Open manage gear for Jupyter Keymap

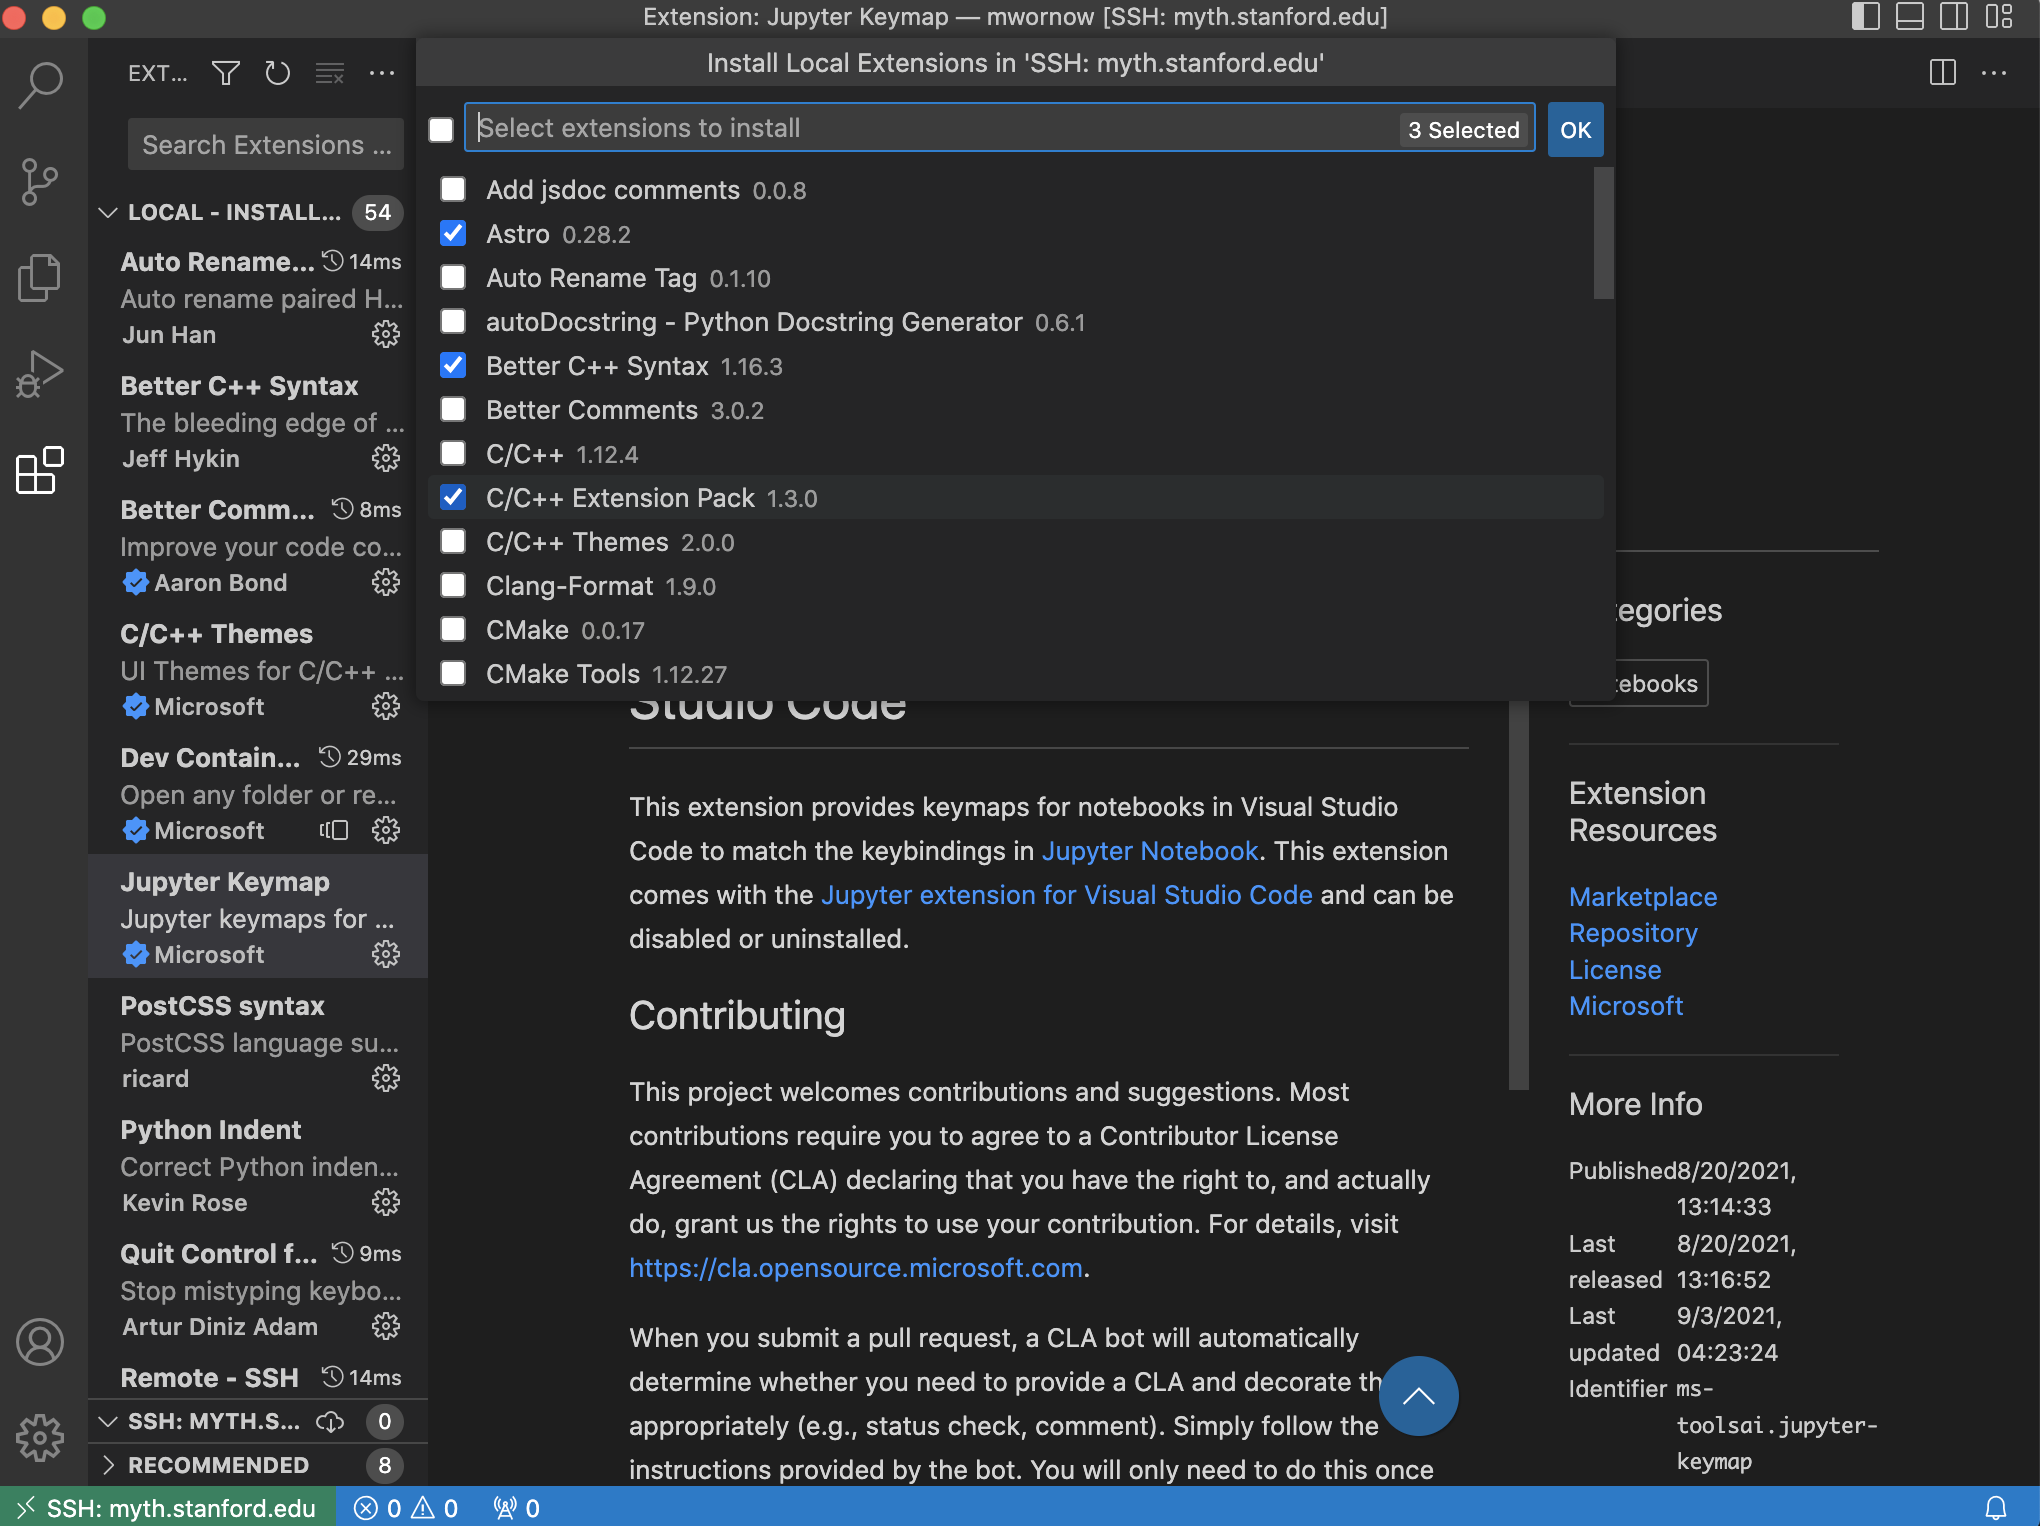coord(386,954)
